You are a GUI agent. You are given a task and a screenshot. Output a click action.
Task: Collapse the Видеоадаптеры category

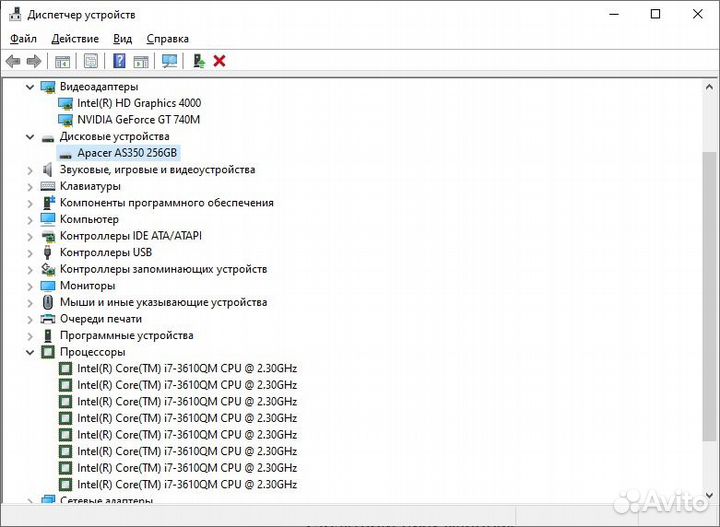[x=30, y=87]
